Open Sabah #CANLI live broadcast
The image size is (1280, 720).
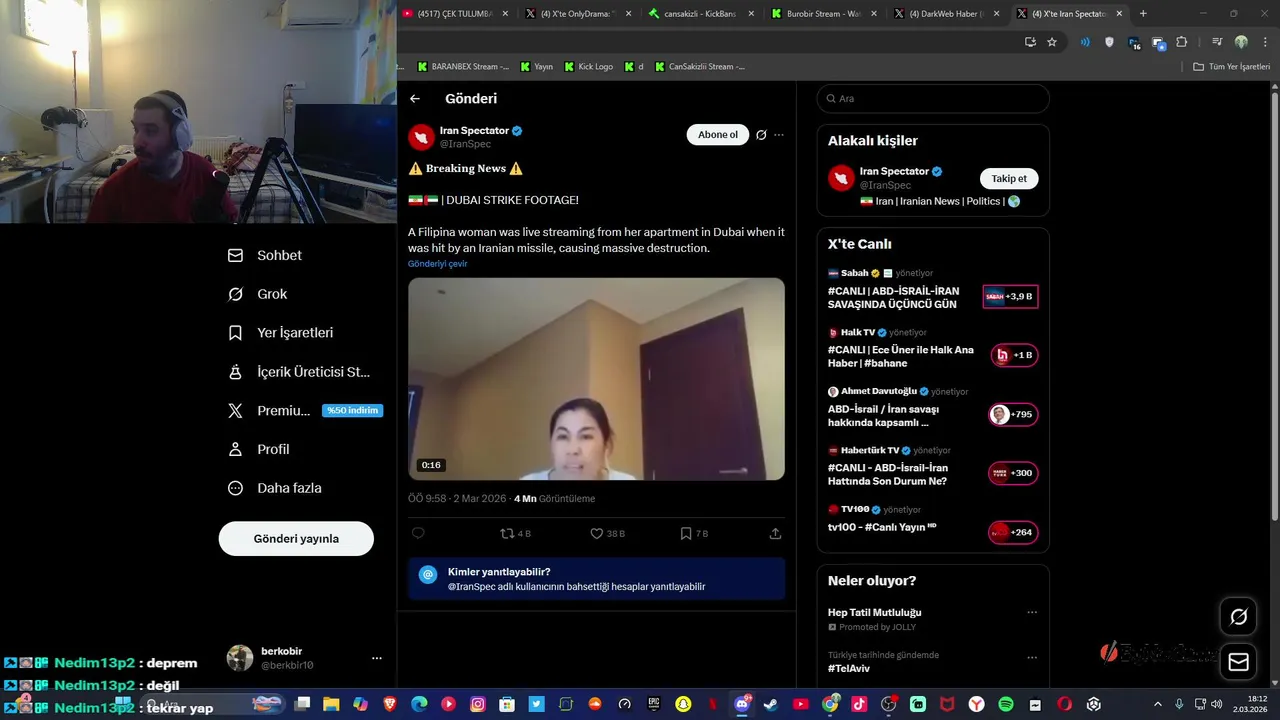932,290
